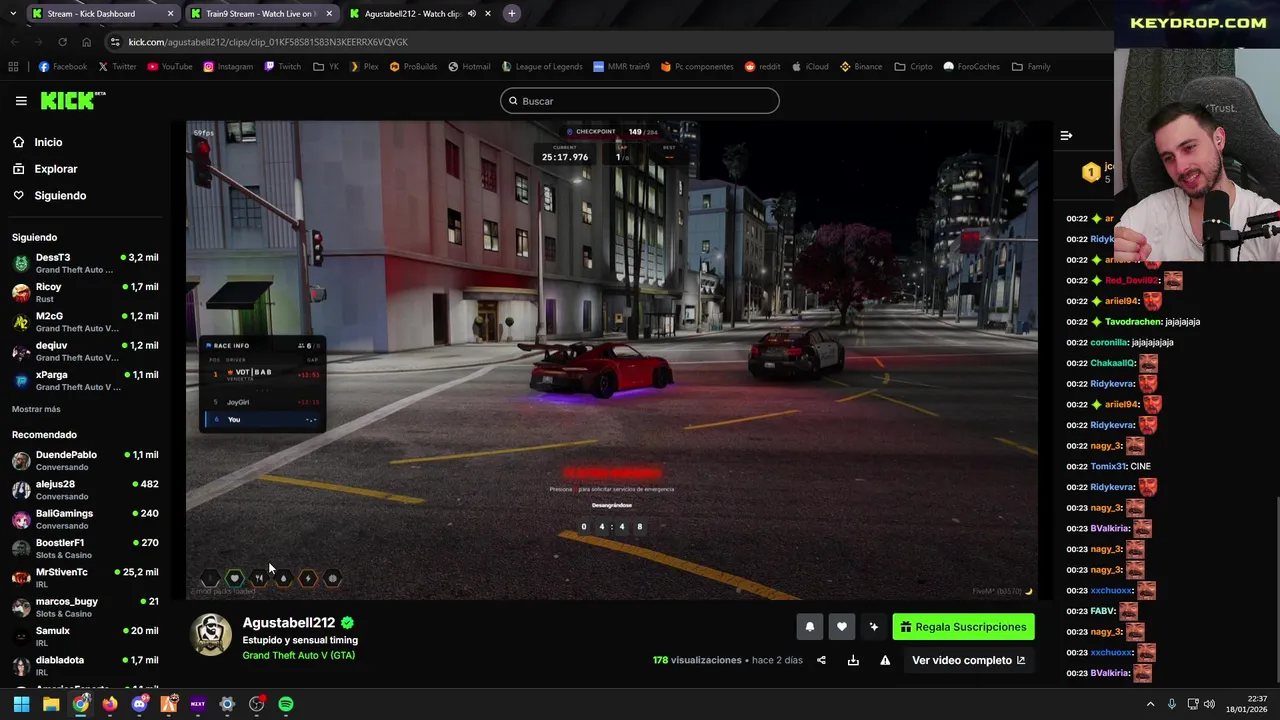Open DuendePablo recommended channel

pyautogui.click(x=85, y=460)
